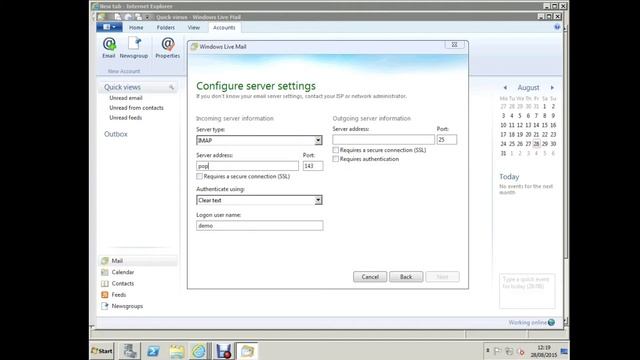640x360 pixels.
Task: Click the incoming Port 143 field
Action: (x=313, y=166)
